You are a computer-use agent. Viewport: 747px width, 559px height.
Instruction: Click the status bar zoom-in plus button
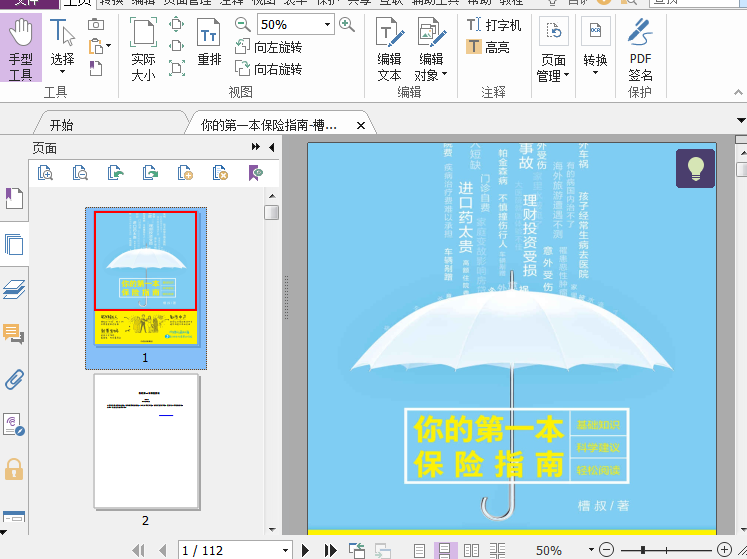(724, 550)
